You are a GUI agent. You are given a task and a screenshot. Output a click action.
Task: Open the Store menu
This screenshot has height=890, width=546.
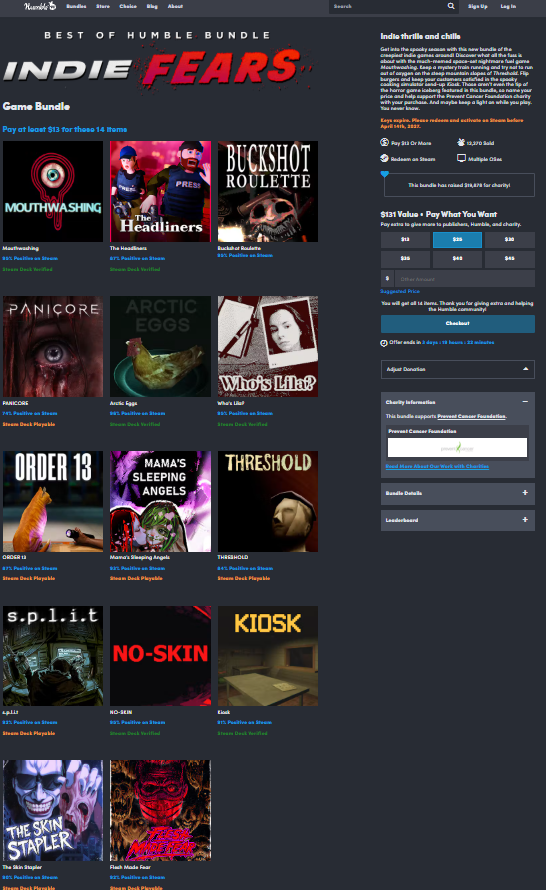click(x=103, y=6)
